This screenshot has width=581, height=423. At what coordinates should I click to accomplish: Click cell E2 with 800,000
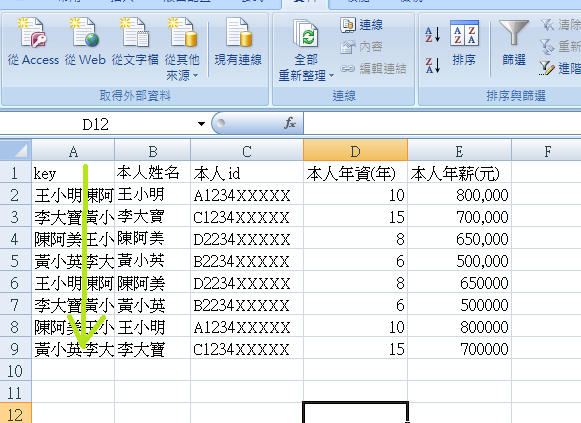[459, 194]
